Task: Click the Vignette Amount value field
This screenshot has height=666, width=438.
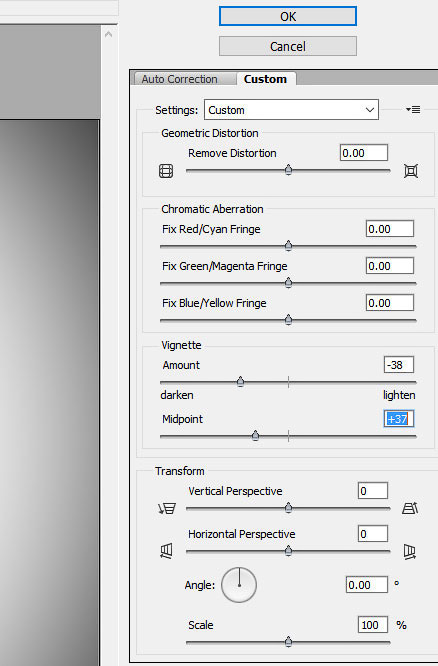Action: pyautogui.click(x=399, y=365)
